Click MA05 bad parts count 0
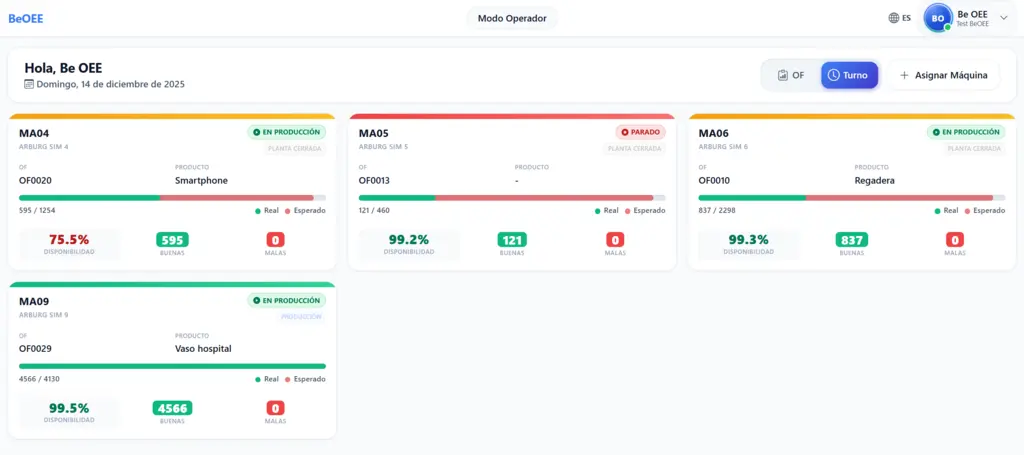1024x455 pixels. pos(615,240)
